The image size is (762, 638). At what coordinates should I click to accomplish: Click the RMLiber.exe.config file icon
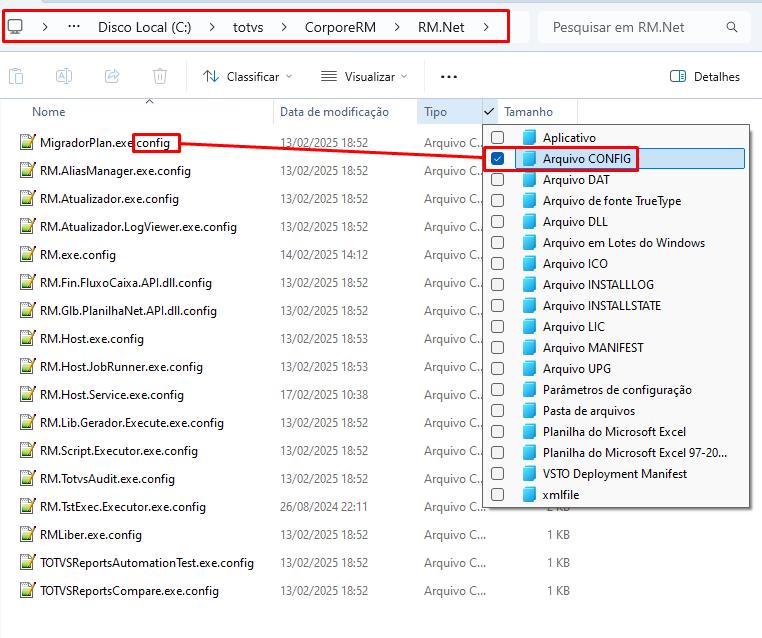[x=27, y=534]
